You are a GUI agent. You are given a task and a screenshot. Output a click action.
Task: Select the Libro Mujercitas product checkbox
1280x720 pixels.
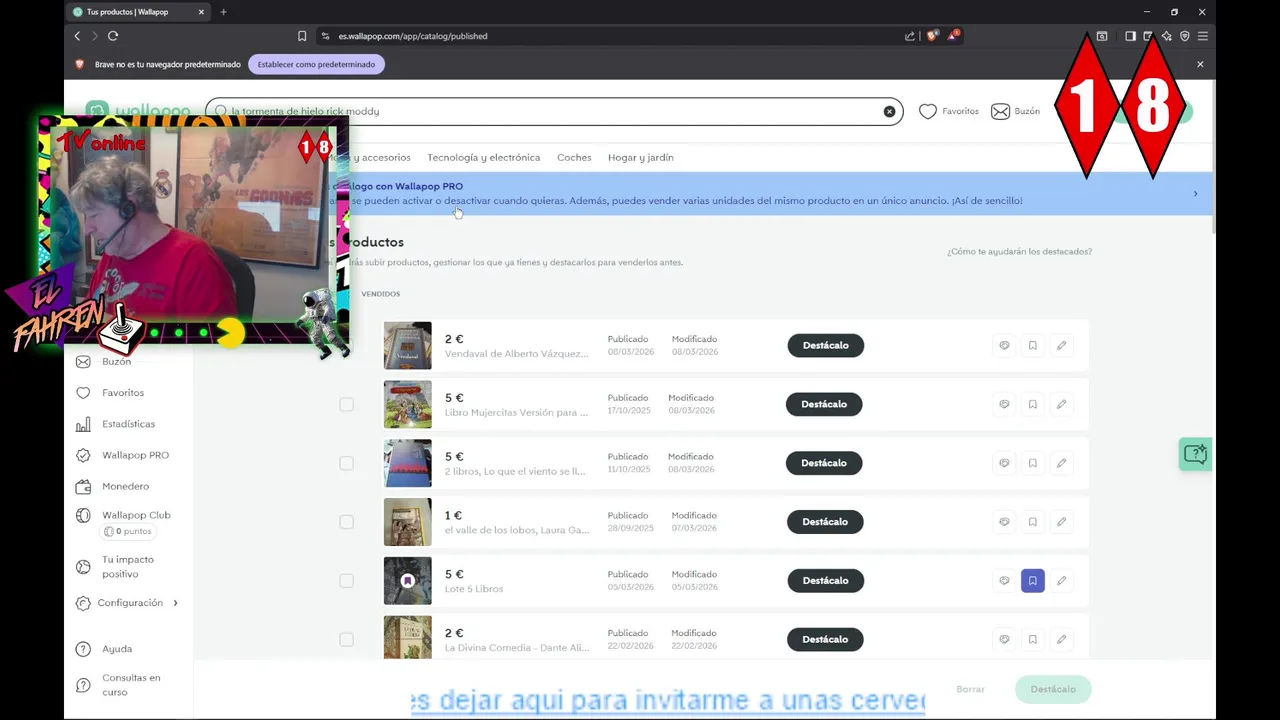(x=346, y=404)
